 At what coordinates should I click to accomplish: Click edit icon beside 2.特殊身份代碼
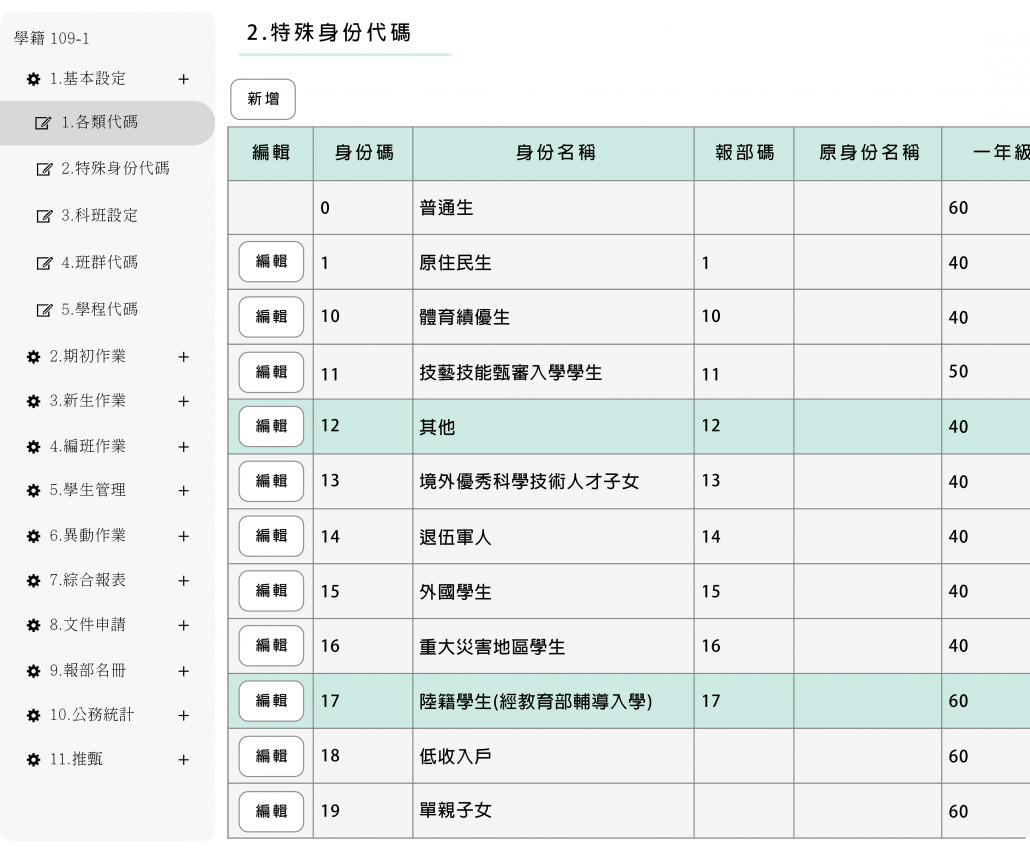pos(44,169)
